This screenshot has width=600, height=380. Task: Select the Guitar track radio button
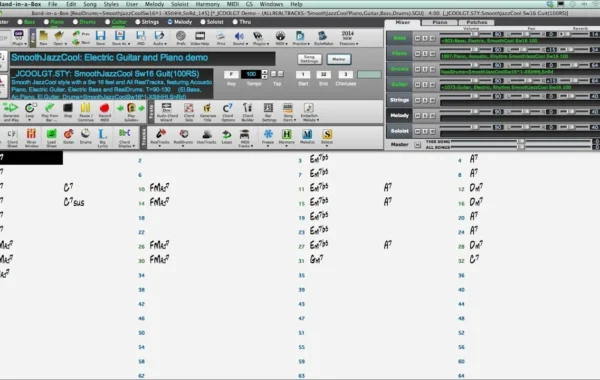pyautogui.click(x=108, y=22)
